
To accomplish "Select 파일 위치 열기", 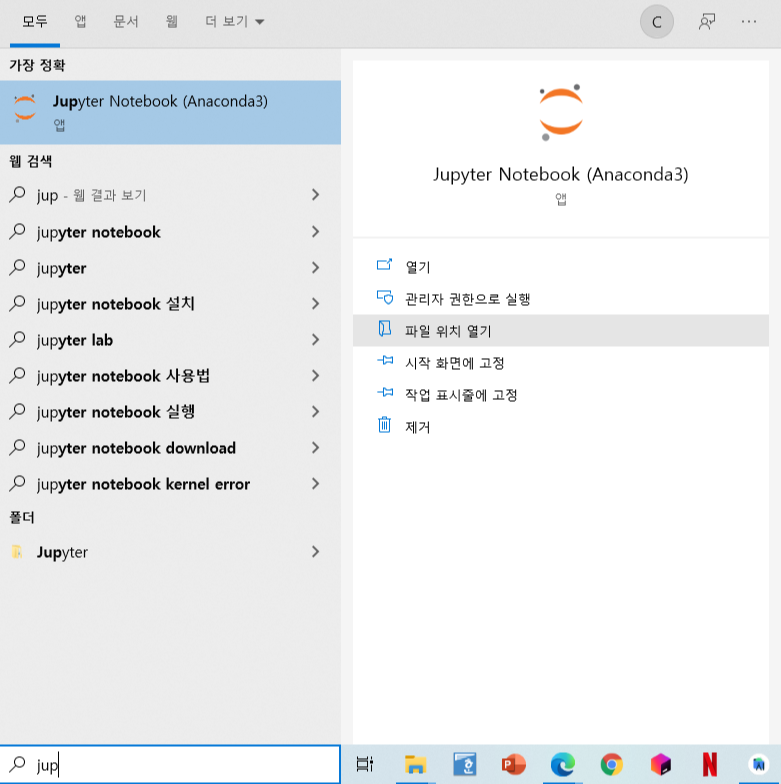I will pos(560,330).
